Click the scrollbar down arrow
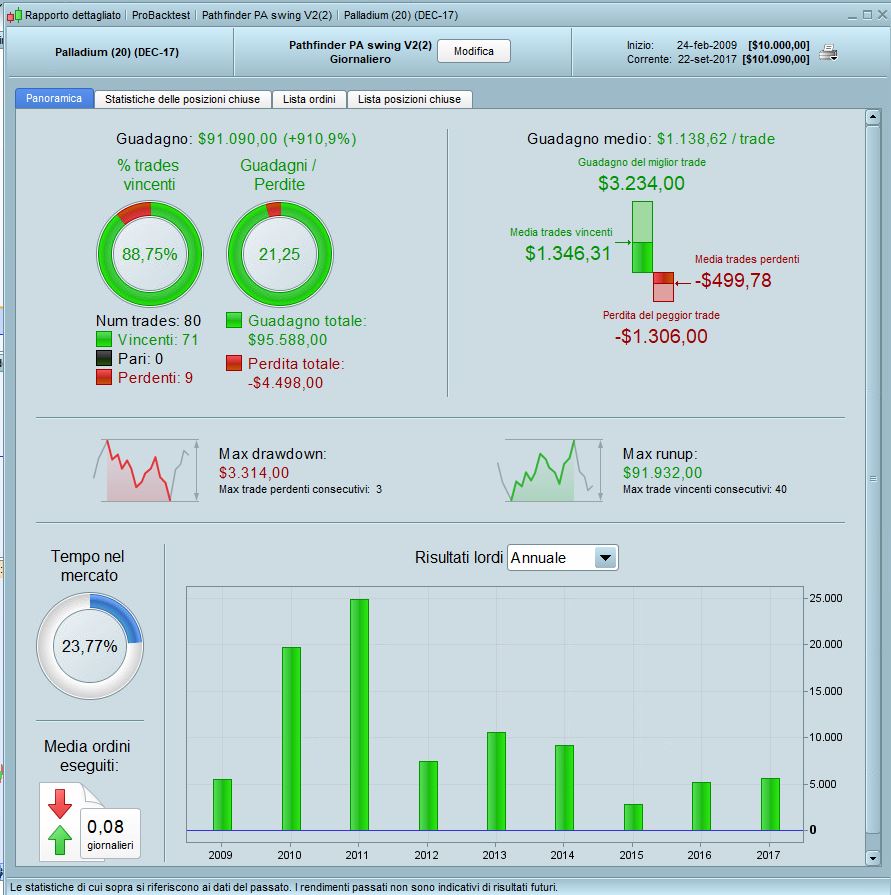 pos(872,857)
